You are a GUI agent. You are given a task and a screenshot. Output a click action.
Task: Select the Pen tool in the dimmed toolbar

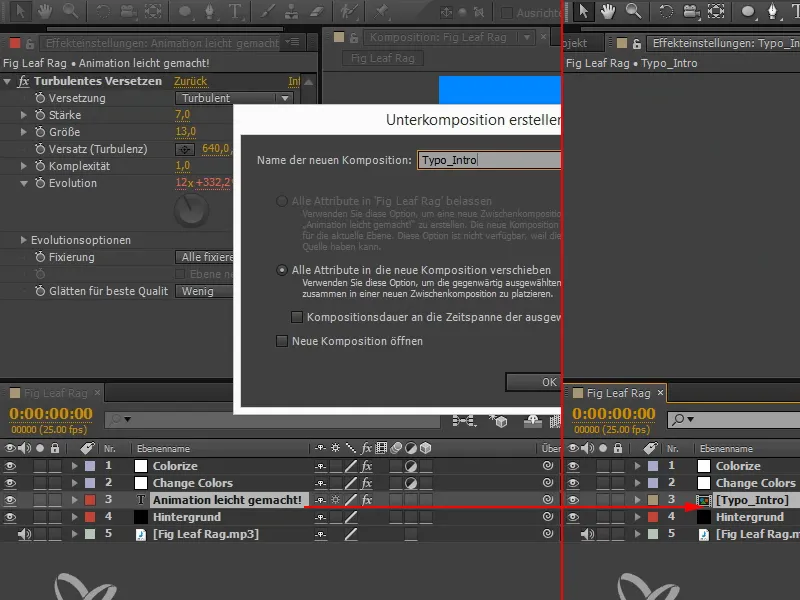209,11
